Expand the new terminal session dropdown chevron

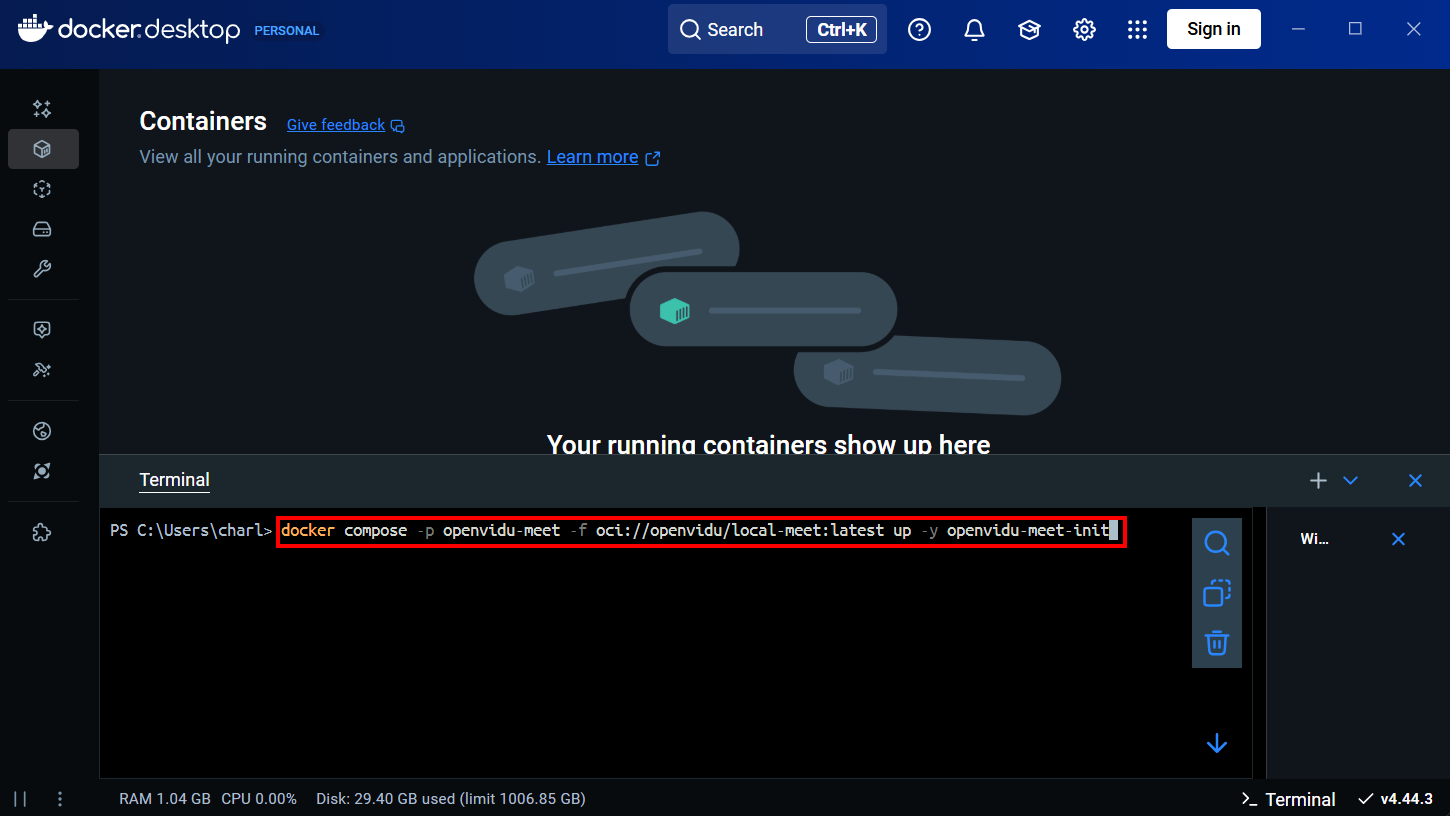click(x=1350, y=481)
